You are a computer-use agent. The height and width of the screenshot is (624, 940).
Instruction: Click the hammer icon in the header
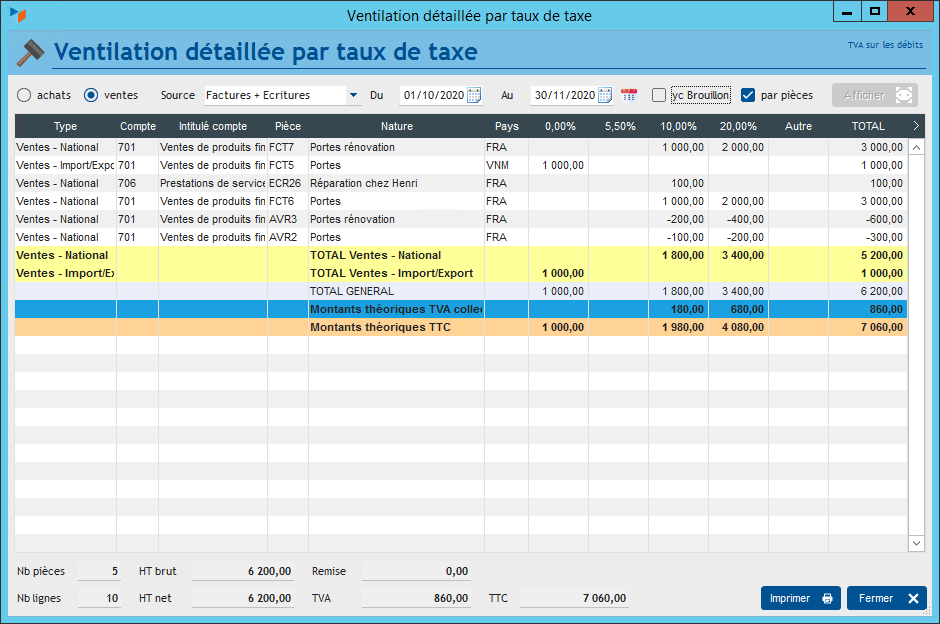30,52
